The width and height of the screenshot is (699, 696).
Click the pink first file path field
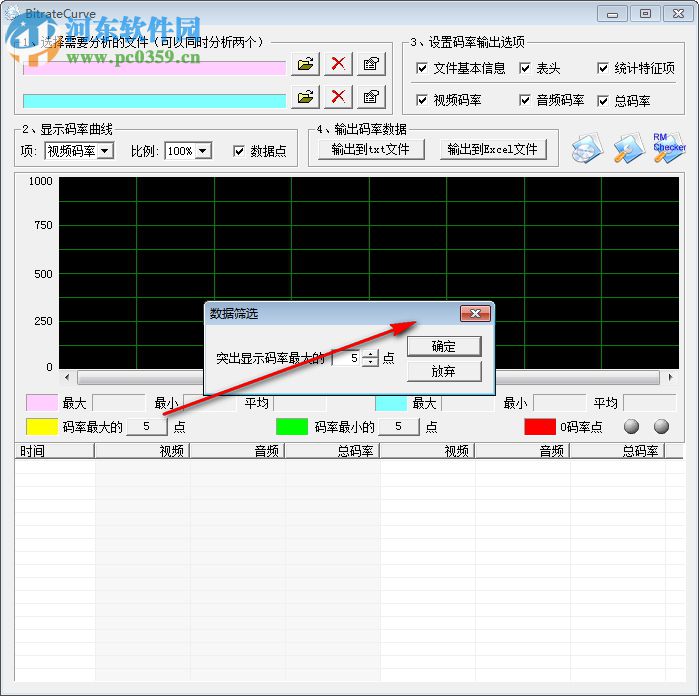tap(154, 68)
